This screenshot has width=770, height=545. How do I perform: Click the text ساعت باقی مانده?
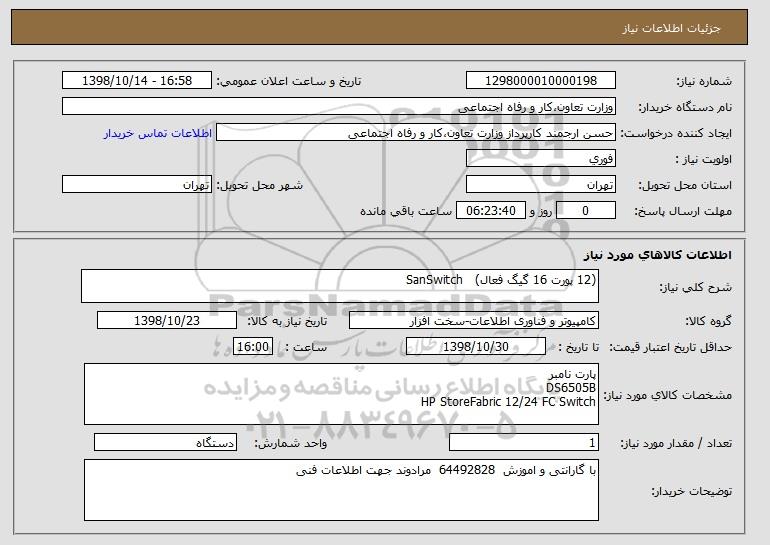(x=406, y=211)
